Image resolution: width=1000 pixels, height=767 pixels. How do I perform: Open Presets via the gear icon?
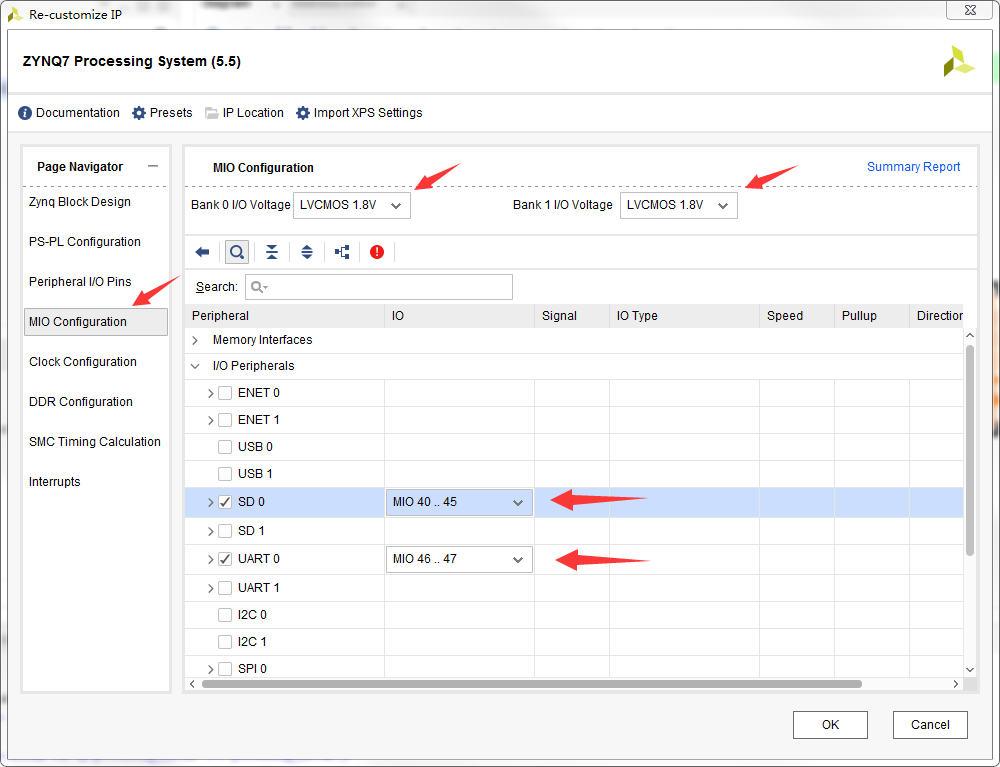pos(138,113)
